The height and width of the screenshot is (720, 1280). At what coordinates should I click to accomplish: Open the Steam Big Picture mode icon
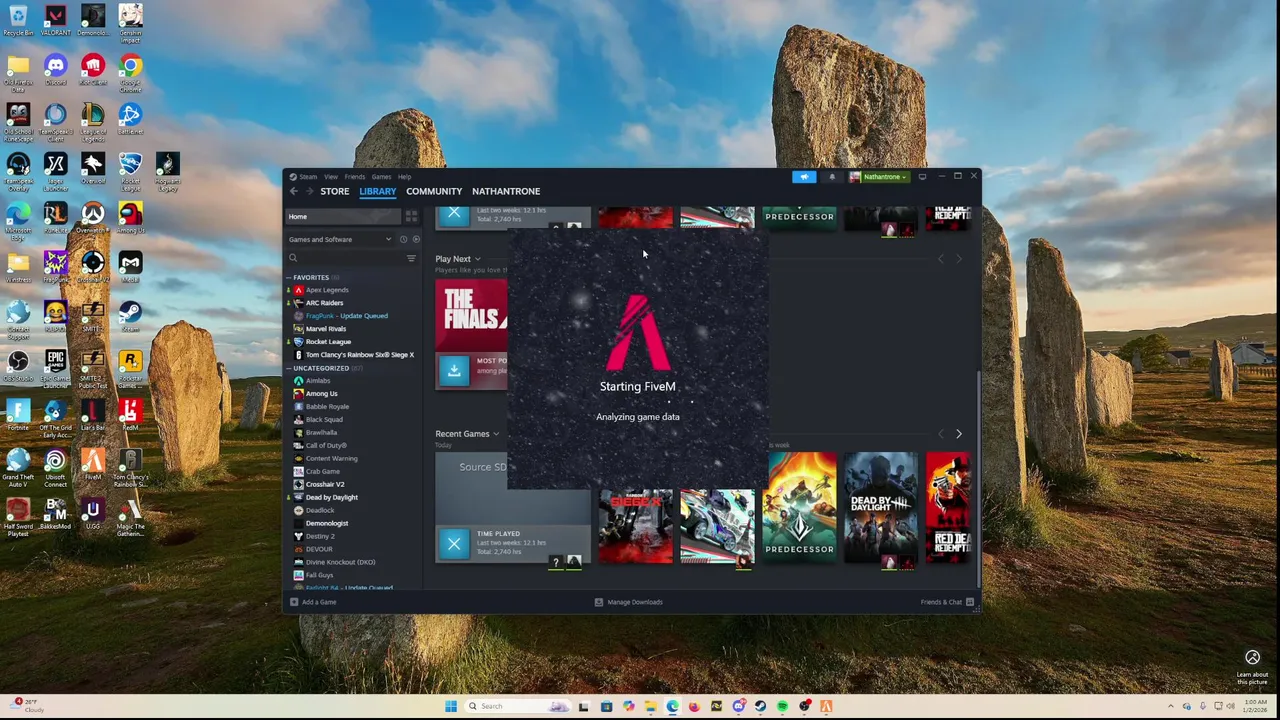click(922, 177)
